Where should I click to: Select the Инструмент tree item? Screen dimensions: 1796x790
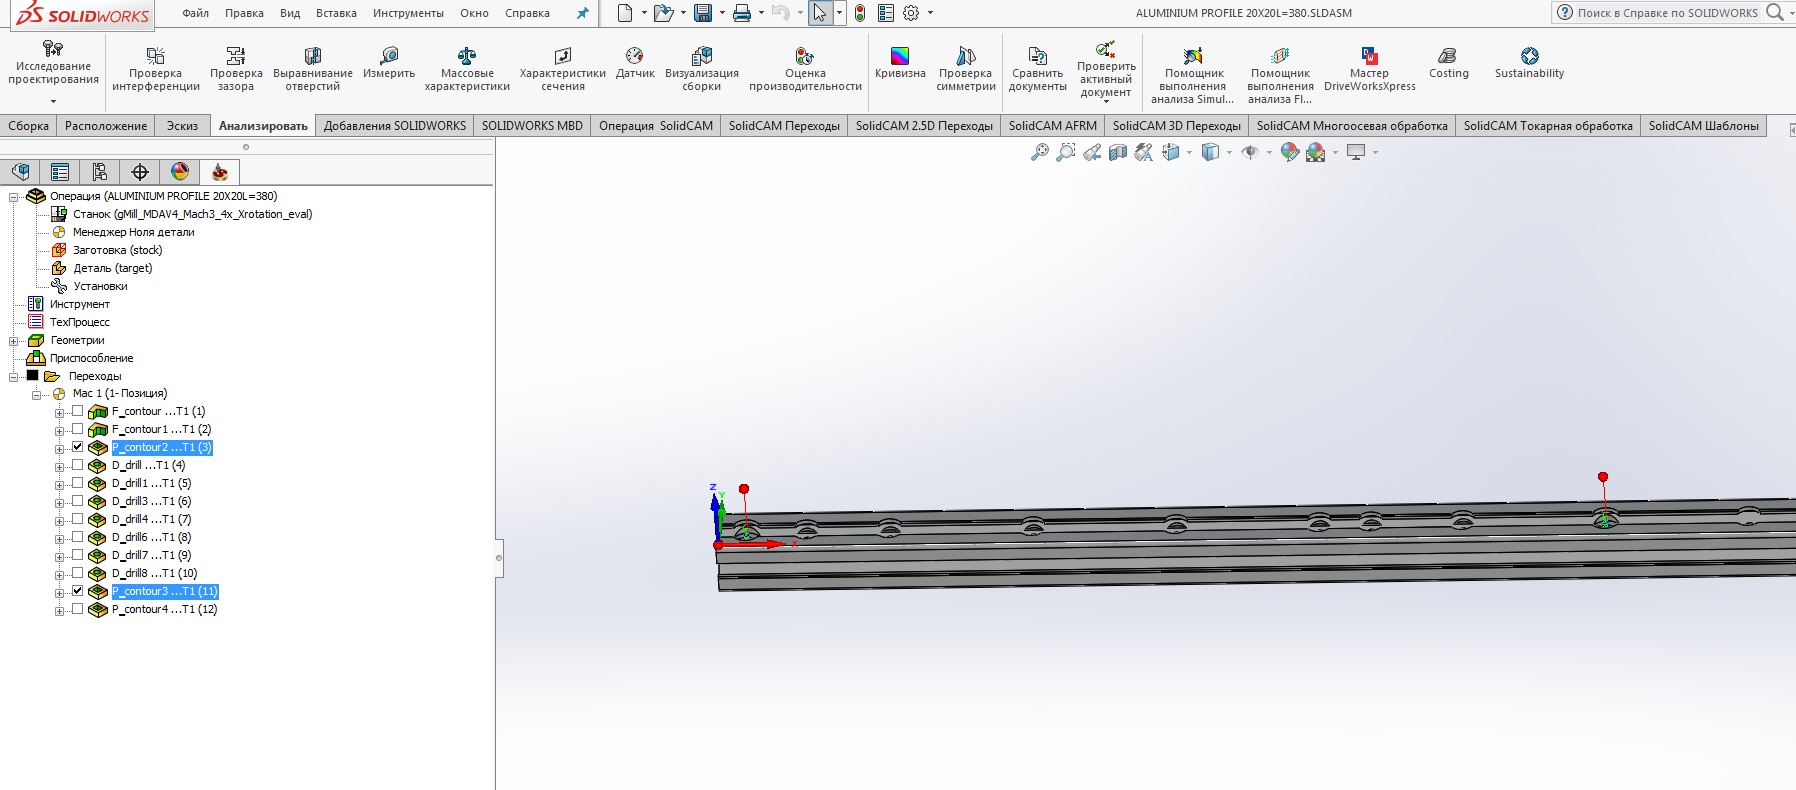[x=80, y=304]
